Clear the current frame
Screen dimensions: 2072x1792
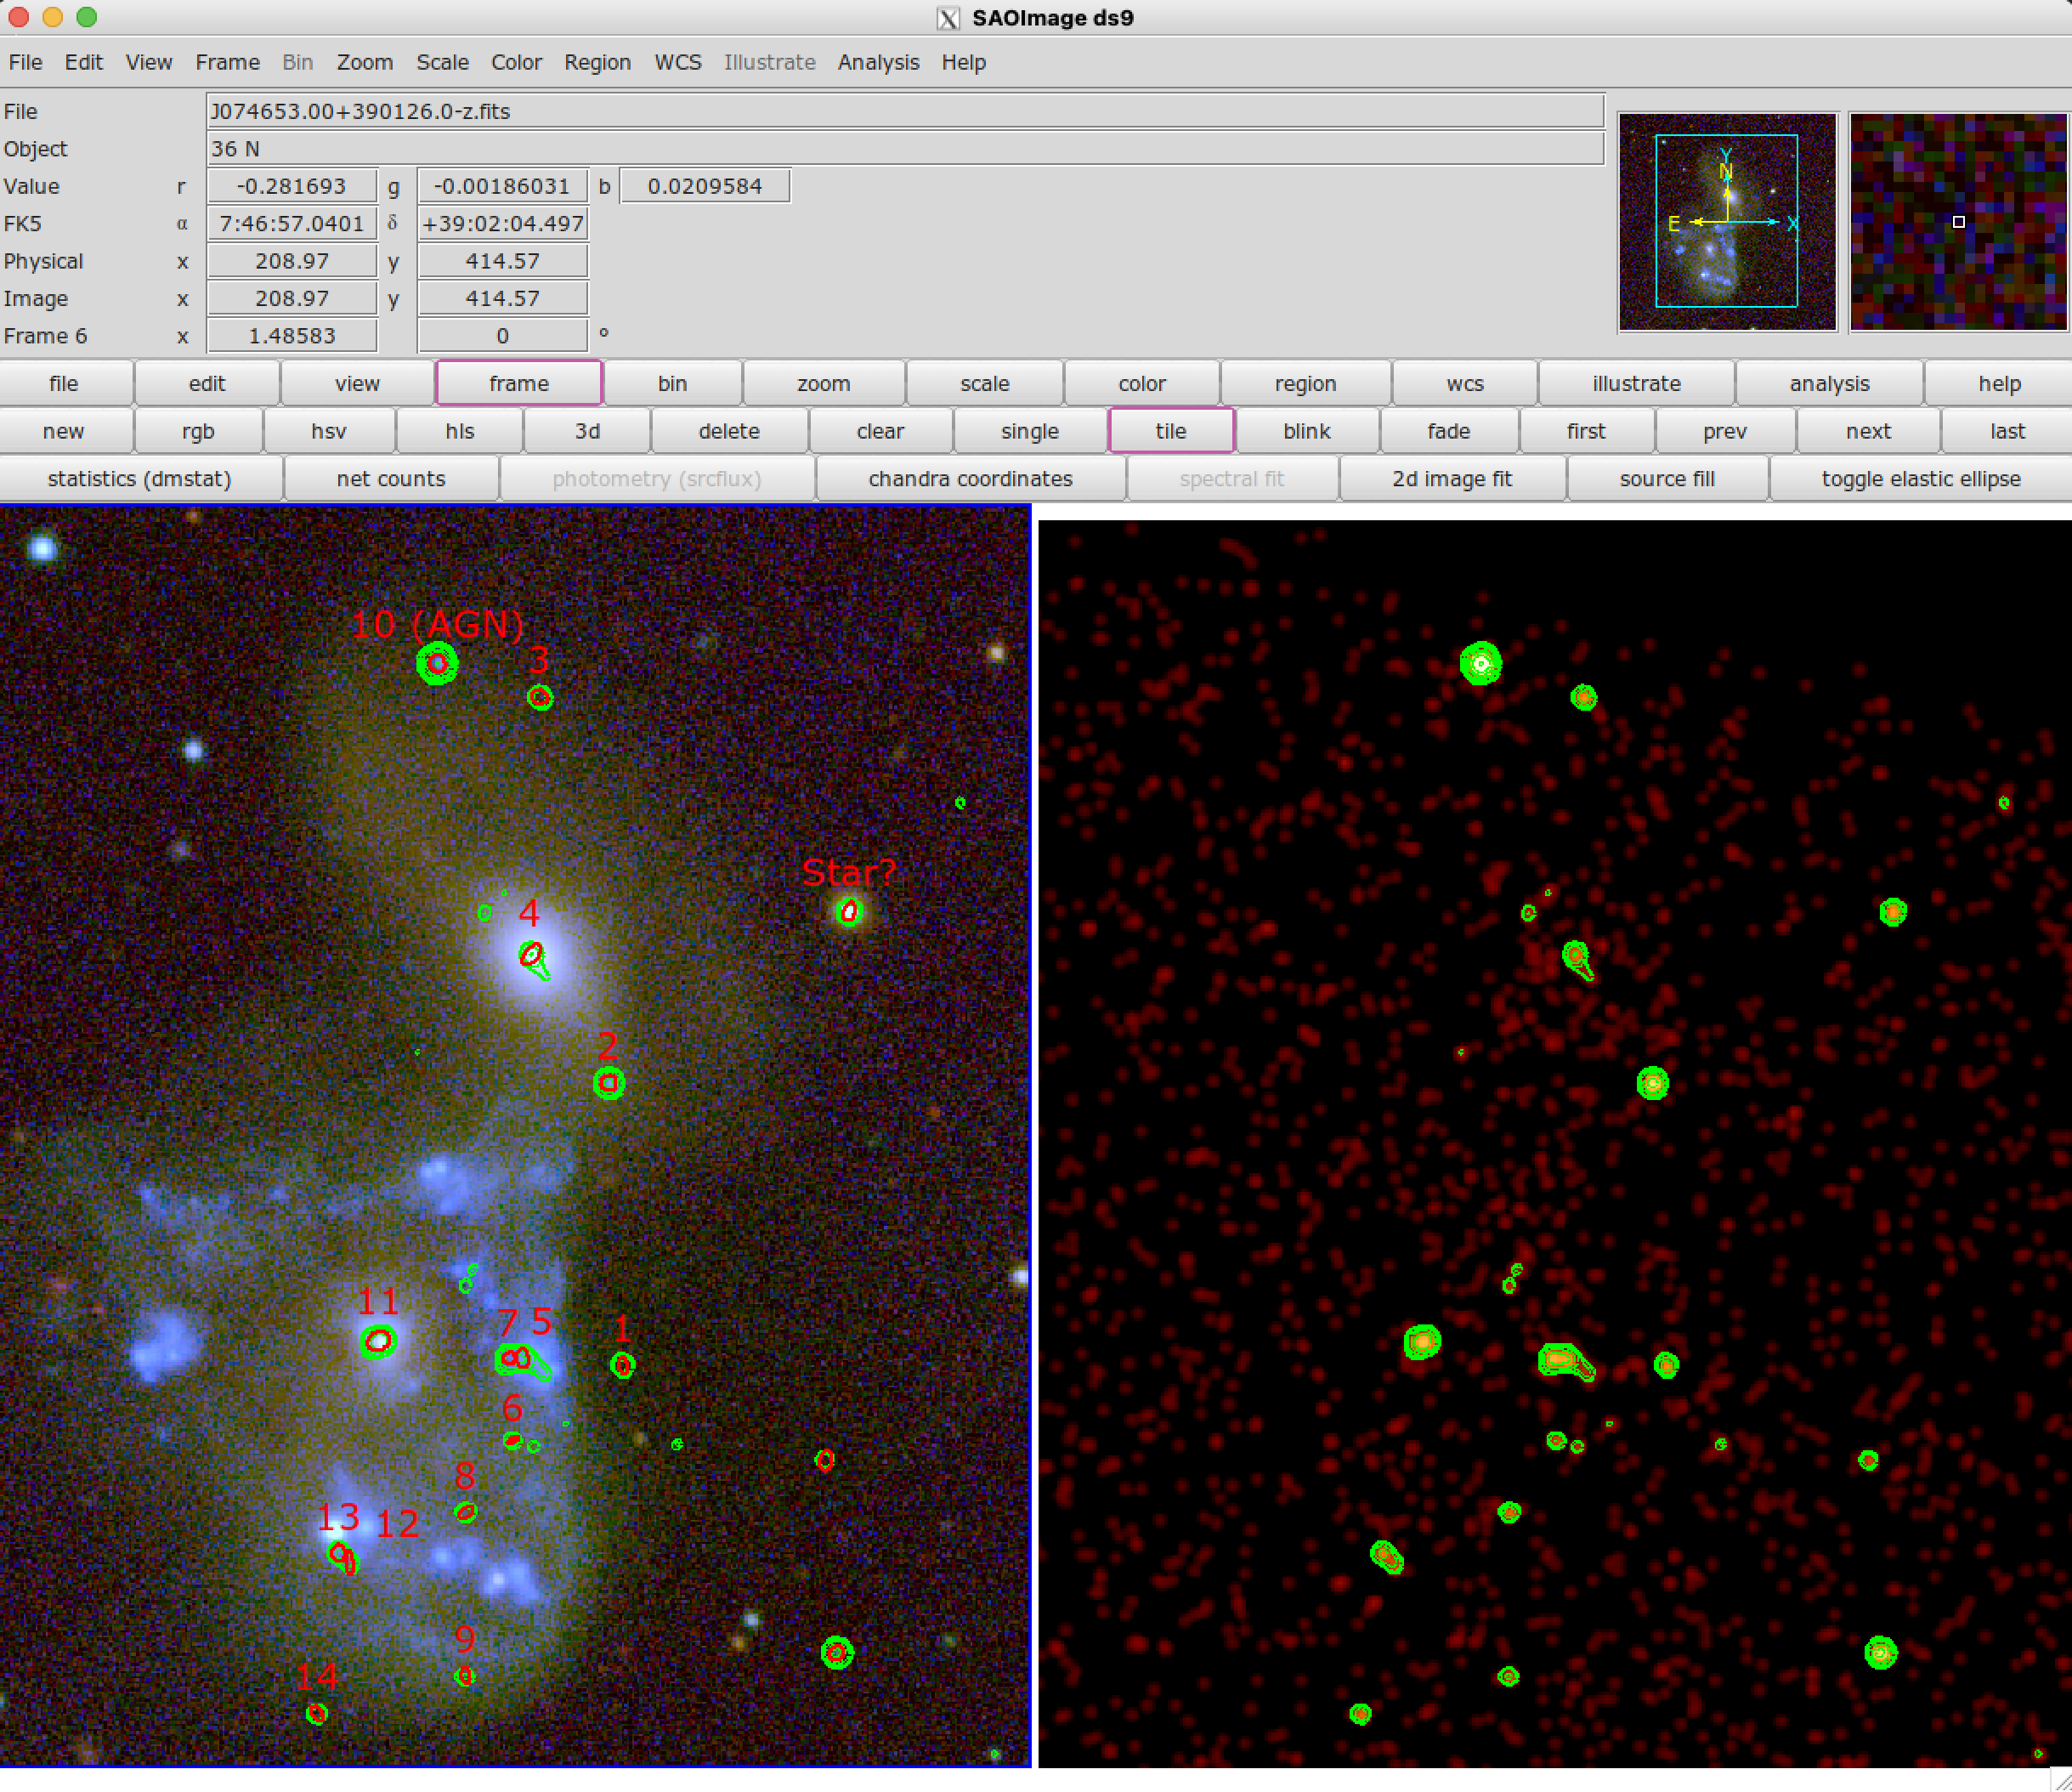click(880, 431)
